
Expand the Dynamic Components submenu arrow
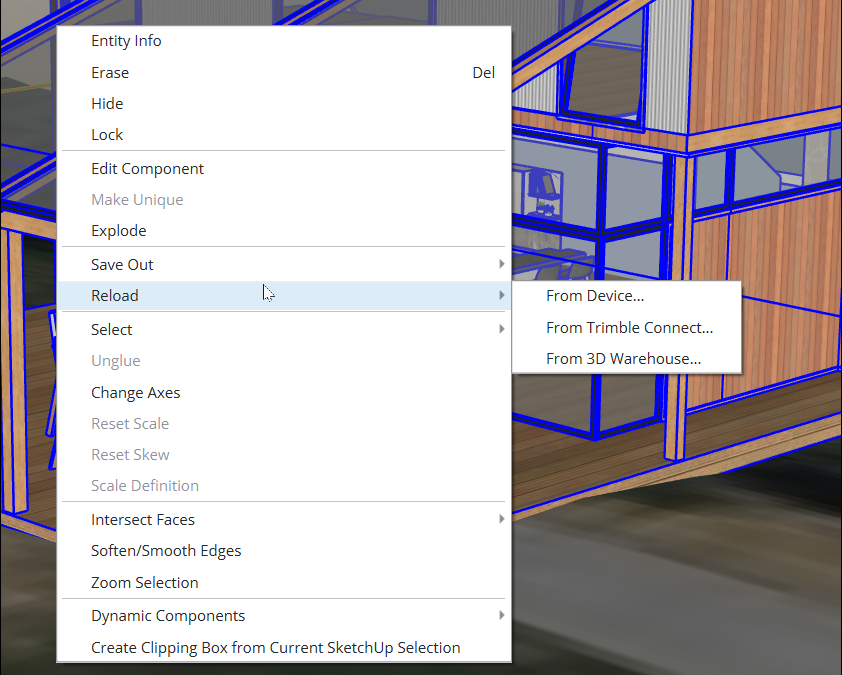(501, 615)
